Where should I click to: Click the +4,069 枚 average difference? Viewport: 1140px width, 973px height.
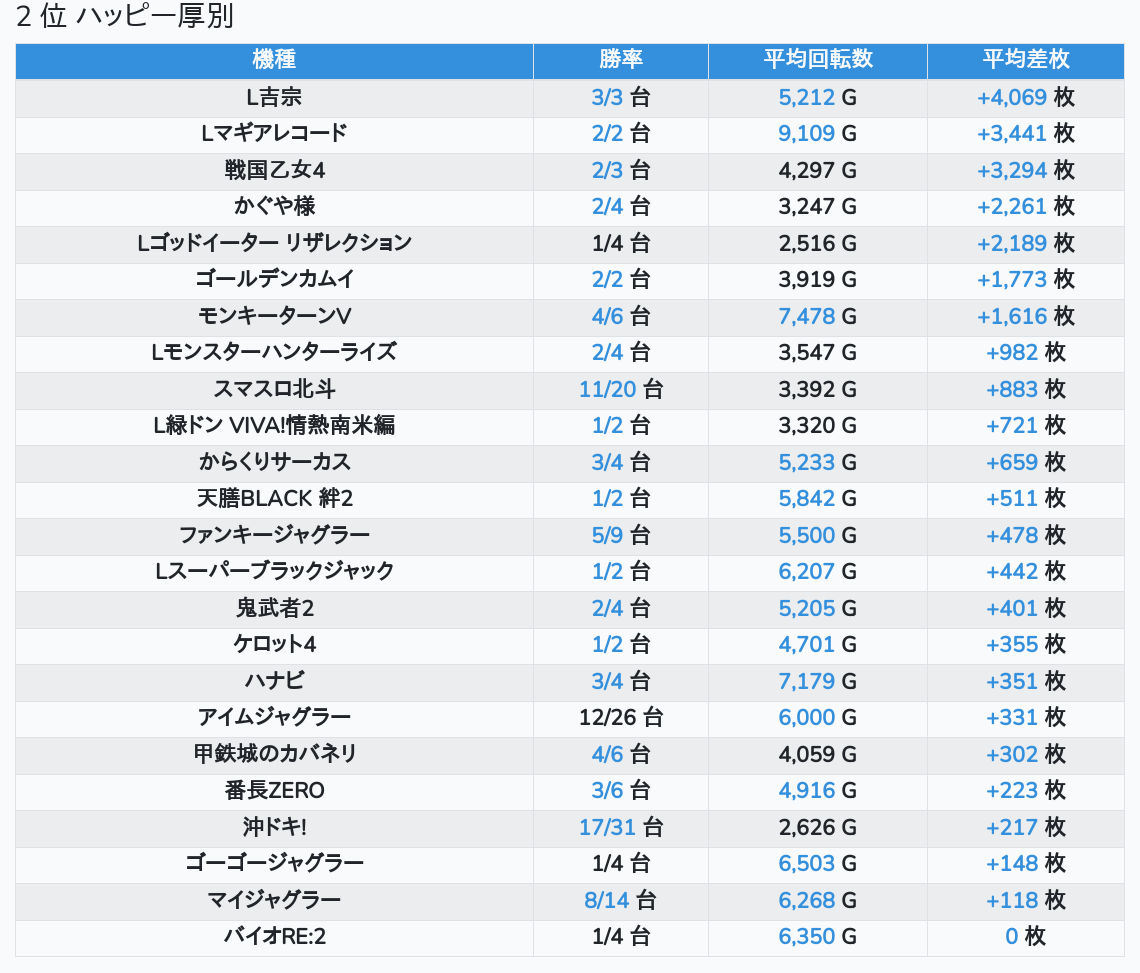1026,97
